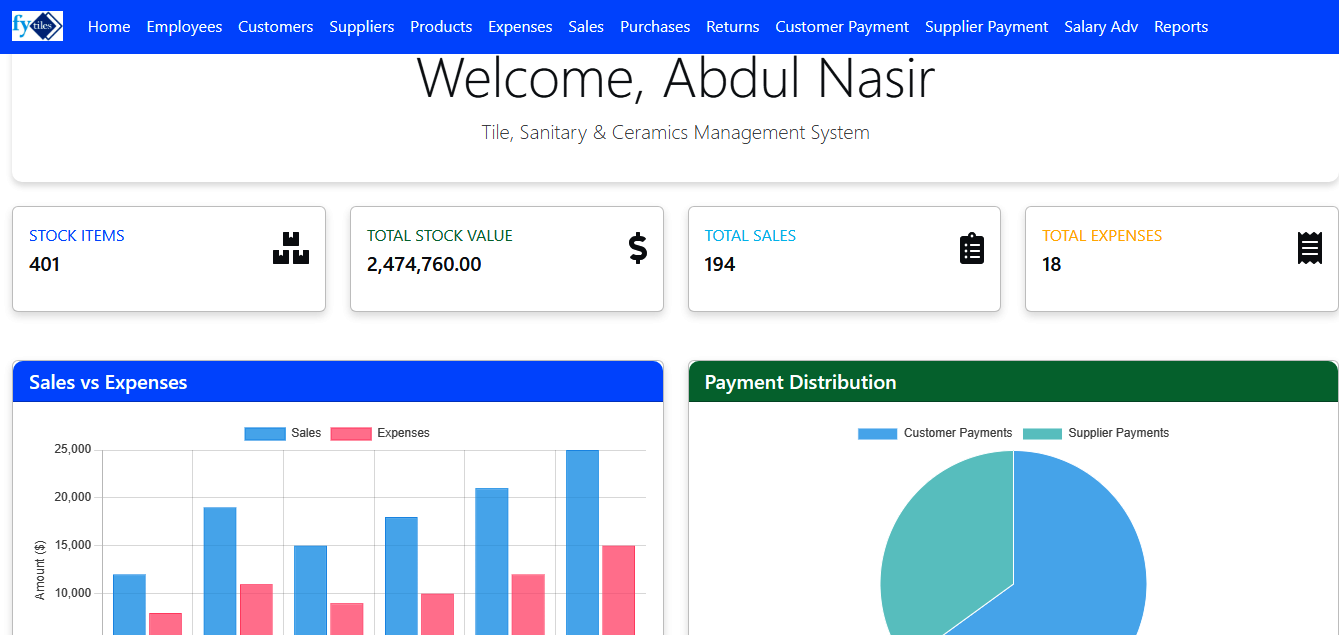Click the boxes icon on Stock Items card
Viewport: 1339px width, 635px height.
291,248
